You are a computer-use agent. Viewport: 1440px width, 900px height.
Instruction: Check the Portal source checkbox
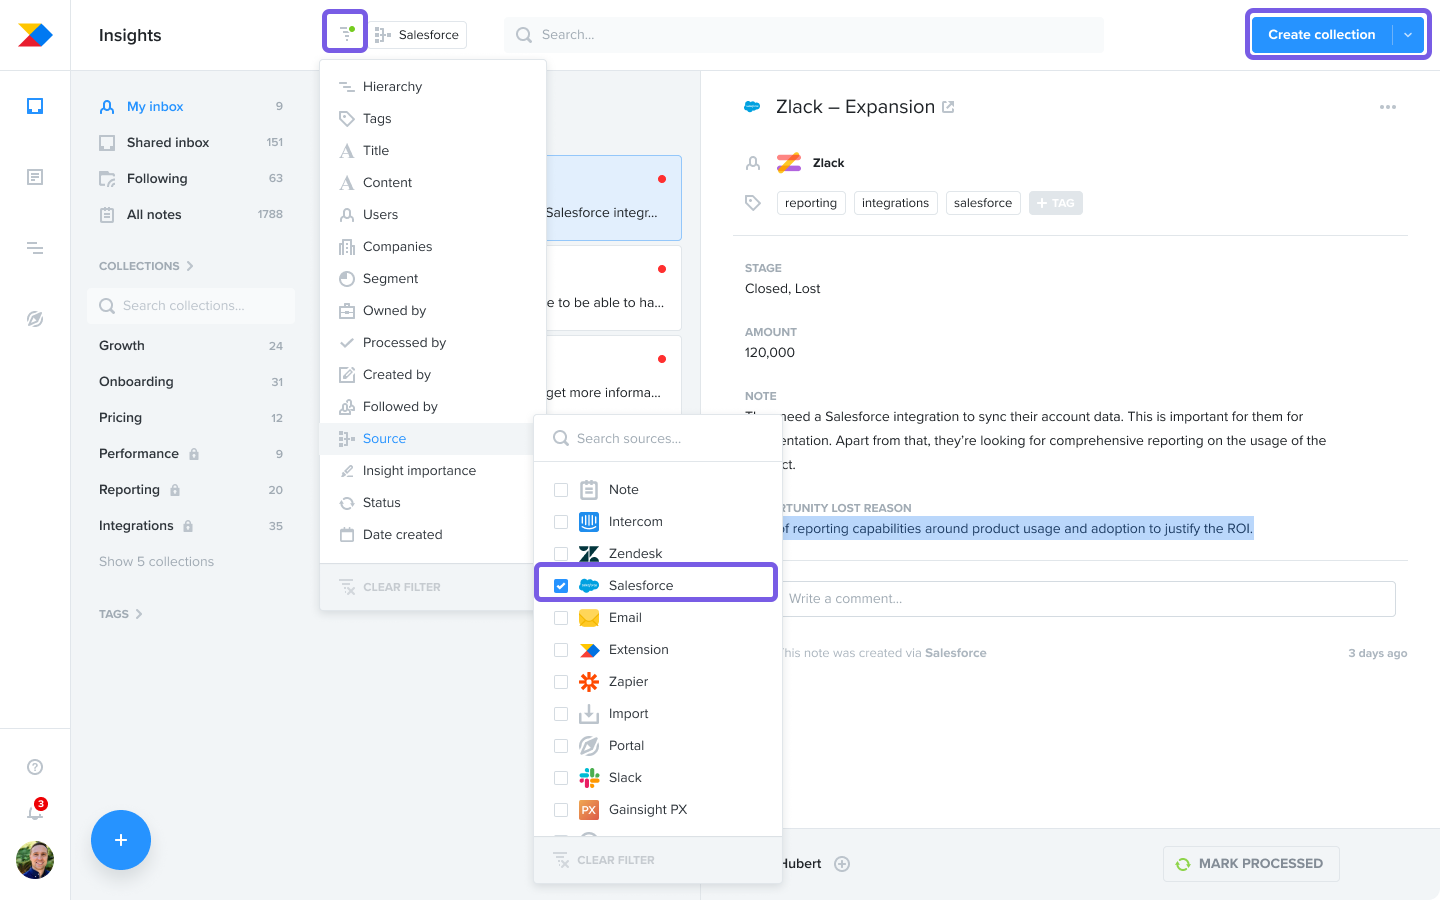click(561, 746)
